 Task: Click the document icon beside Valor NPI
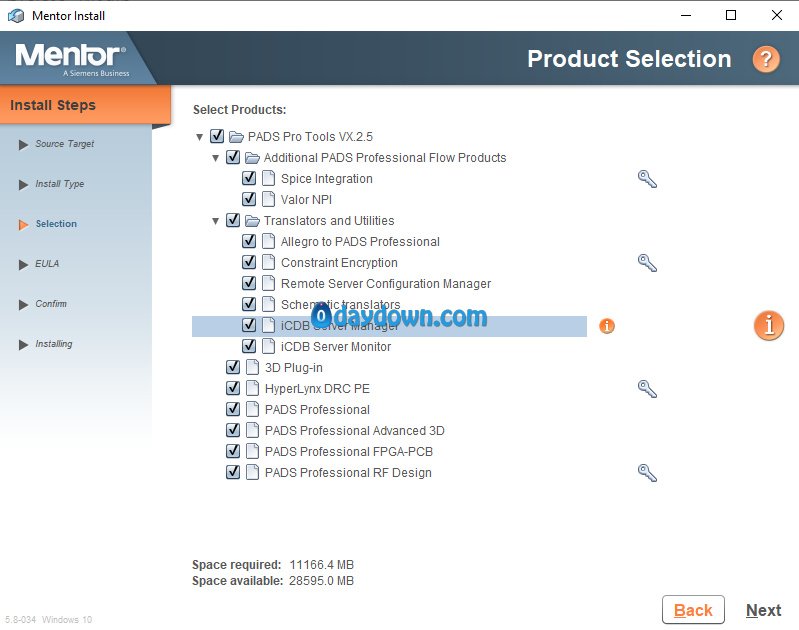269,199
